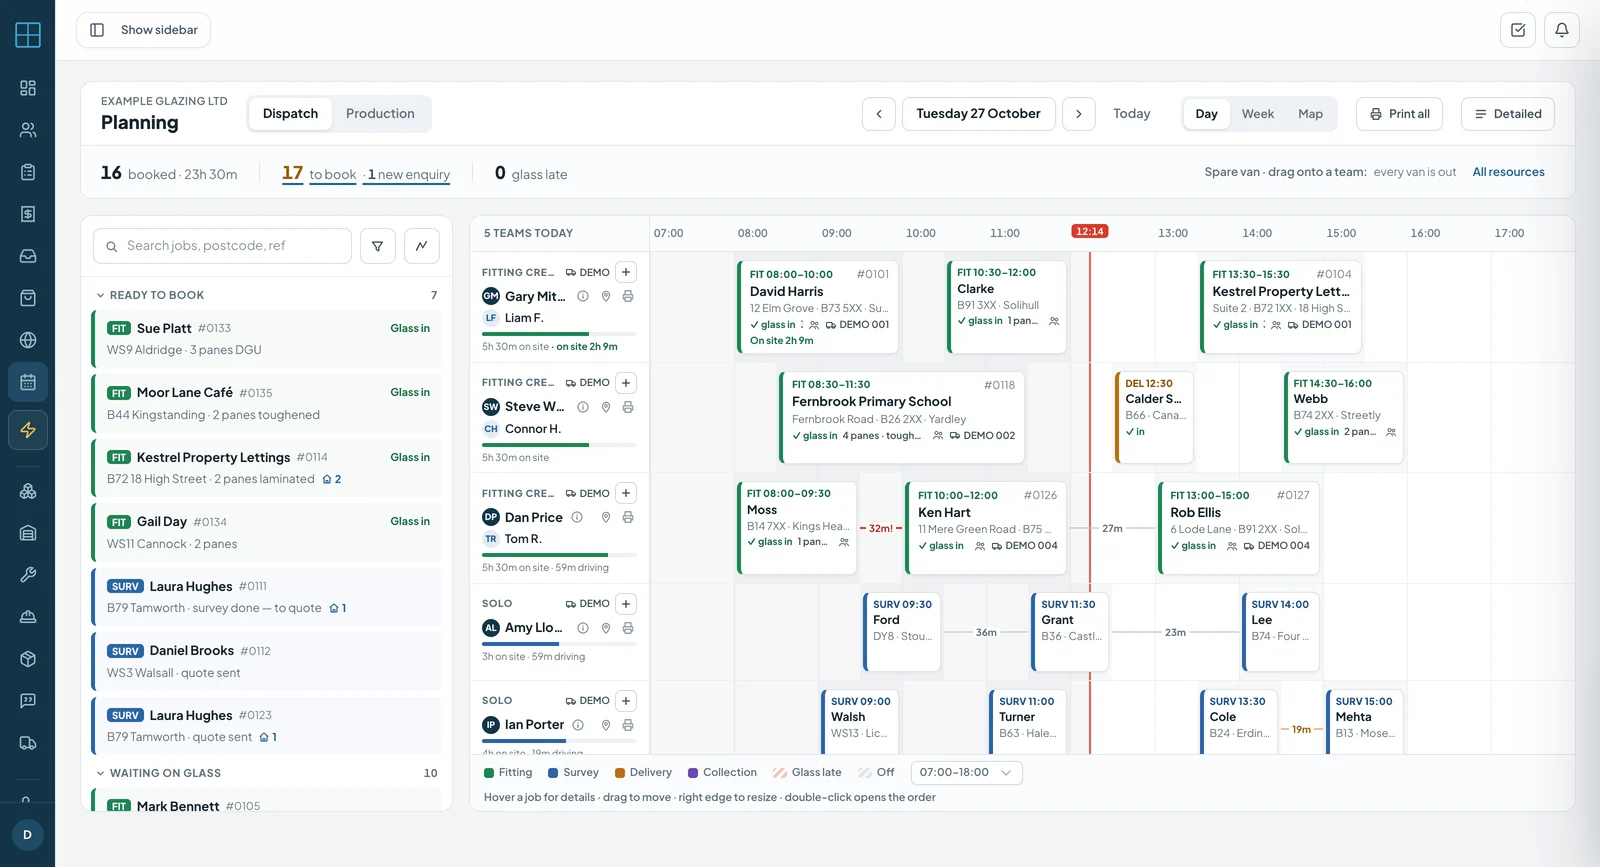The image size is (1600, 867).
Task: Switch to the Dispatch tab
Action: (x=290, y=114)
